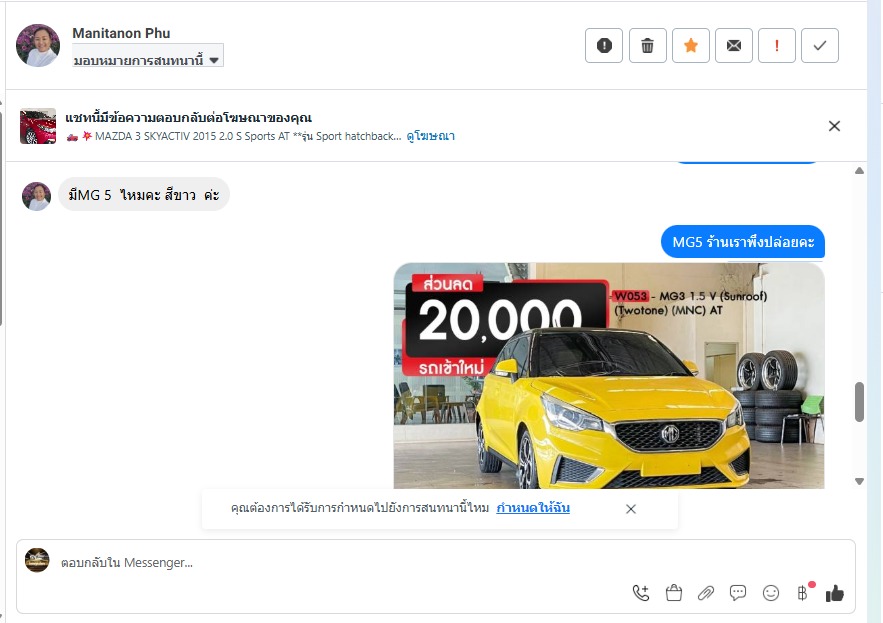Image resolution: width=883 pixels, height=623 pixels.
Task: Open the shopping bag products icon
Action: pyautogui.click(x=674, y=593)
